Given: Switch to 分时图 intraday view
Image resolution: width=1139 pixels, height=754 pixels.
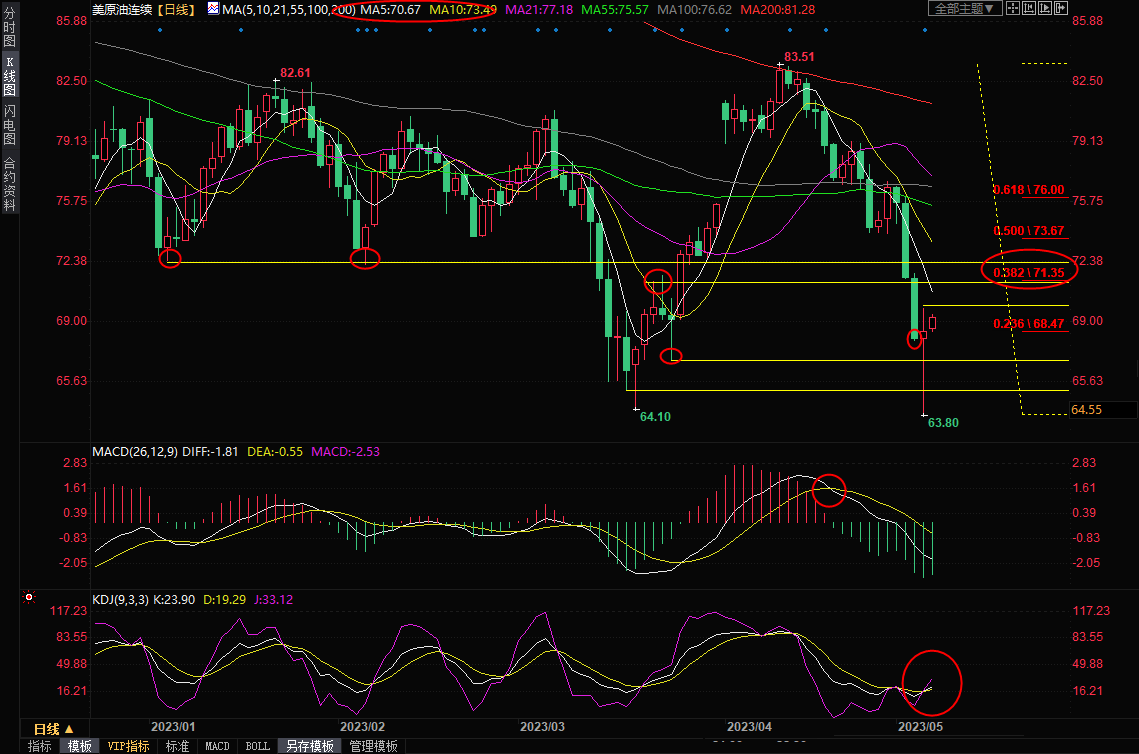Looking at the screenshot, I should (9, 28).
